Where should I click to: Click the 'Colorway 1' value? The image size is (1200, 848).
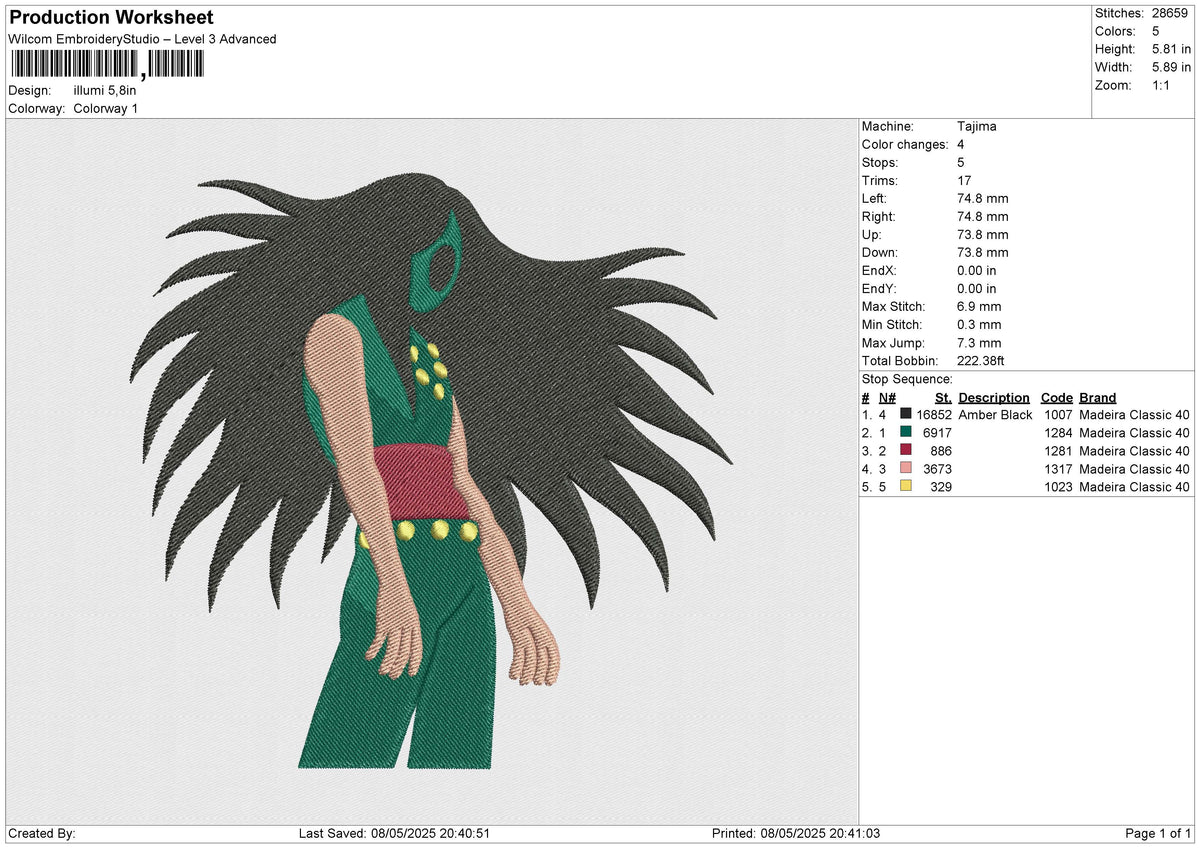click(106, 108)
